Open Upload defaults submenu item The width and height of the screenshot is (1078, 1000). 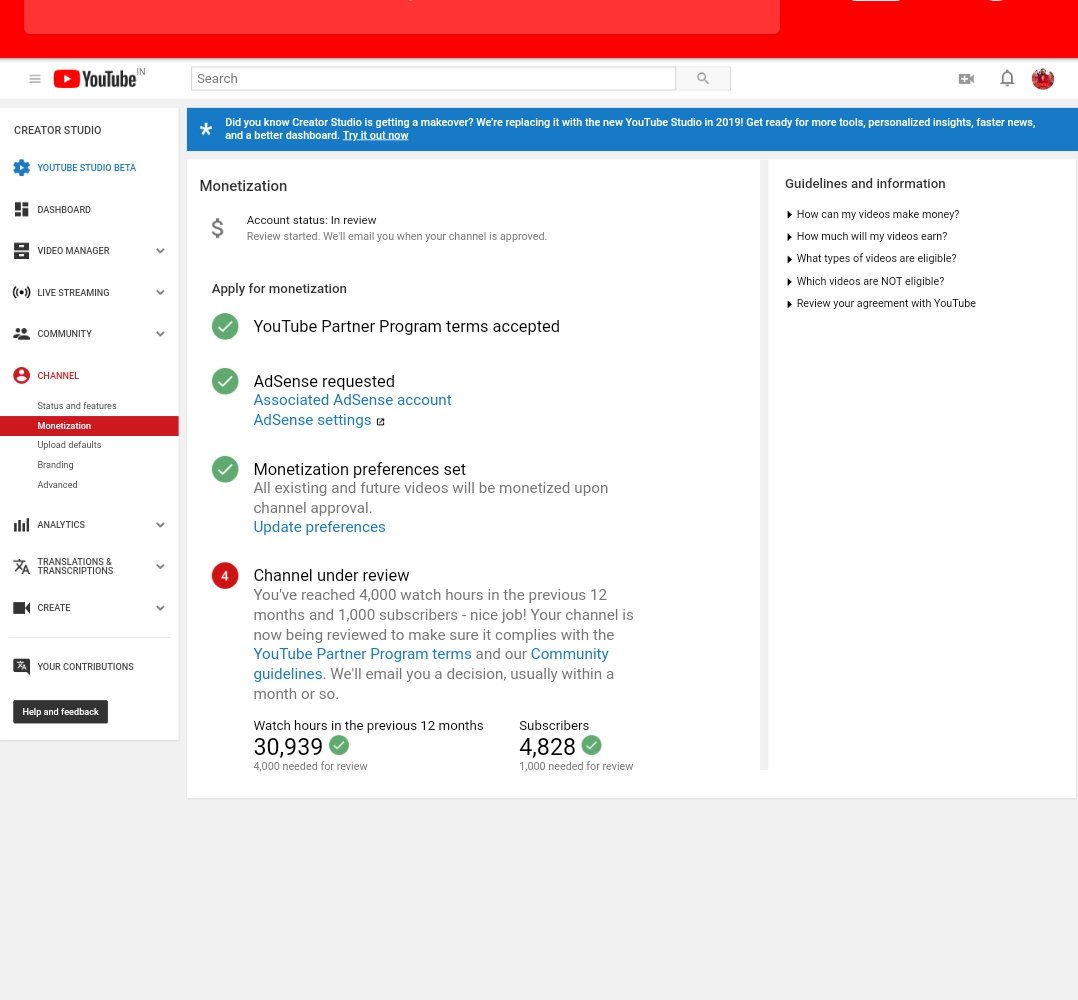[69, 445]
